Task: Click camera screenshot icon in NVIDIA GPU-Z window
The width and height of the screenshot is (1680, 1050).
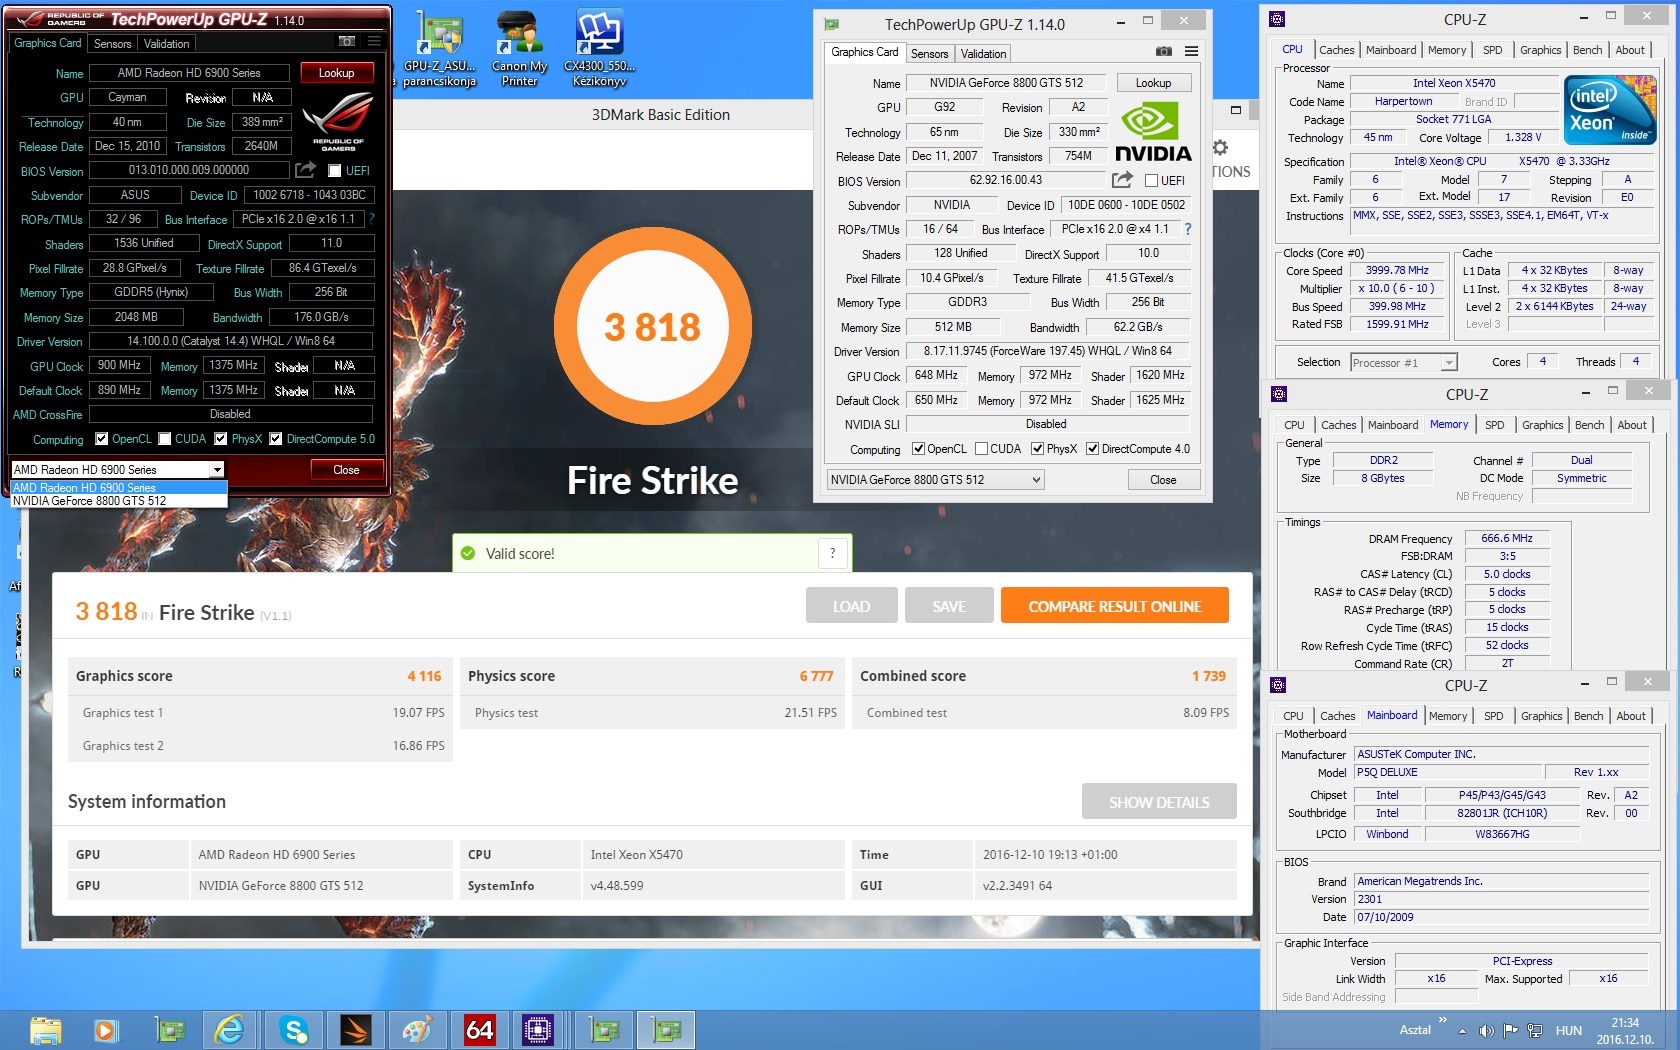Action: (1164, 51)
